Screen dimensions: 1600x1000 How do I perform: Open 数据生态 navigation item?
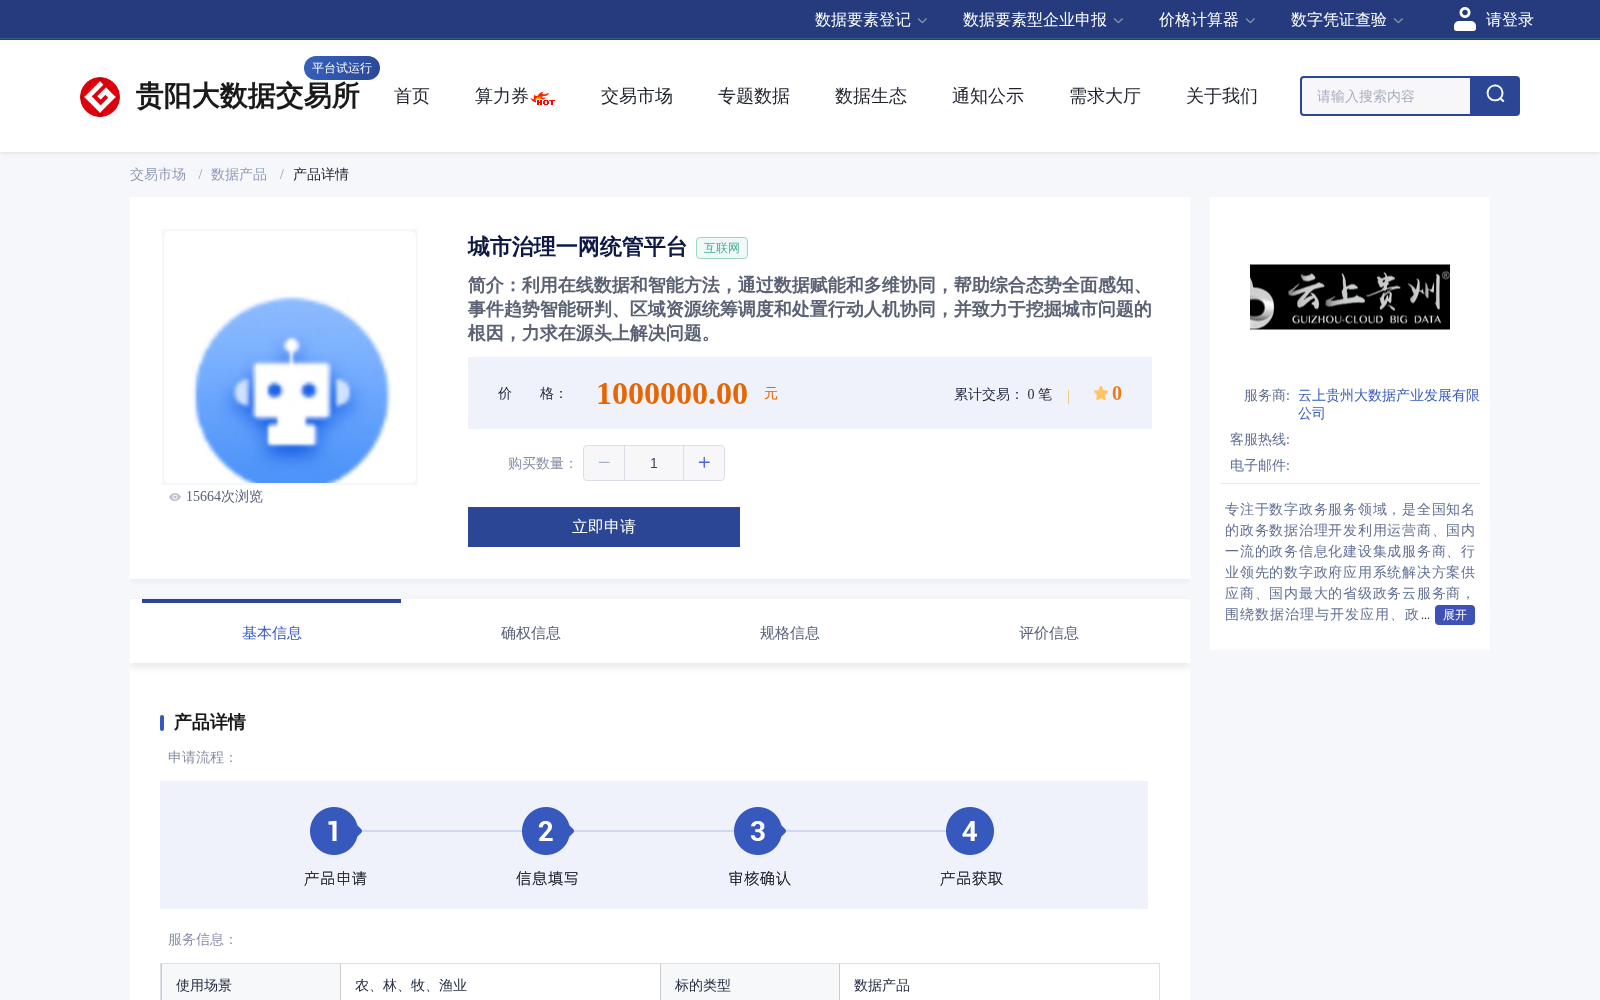(871, 96)
